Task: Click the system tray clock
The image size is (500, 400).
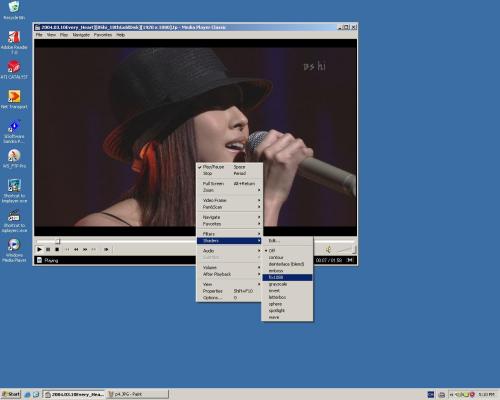Action: click(x=486, y=395)
